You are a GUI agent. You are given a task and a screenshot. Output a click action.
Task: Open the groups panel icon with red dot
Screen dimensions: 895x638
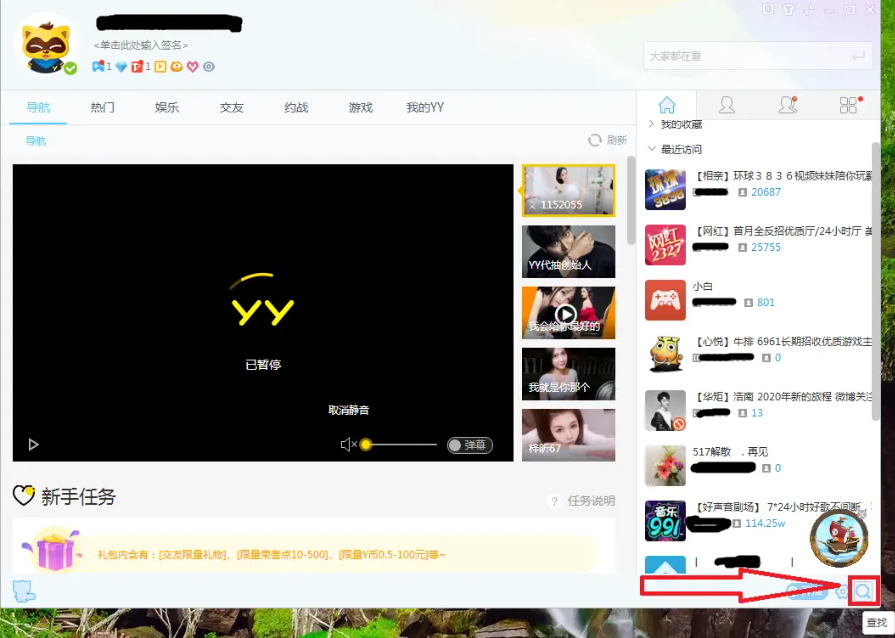(x=787, y=105)
